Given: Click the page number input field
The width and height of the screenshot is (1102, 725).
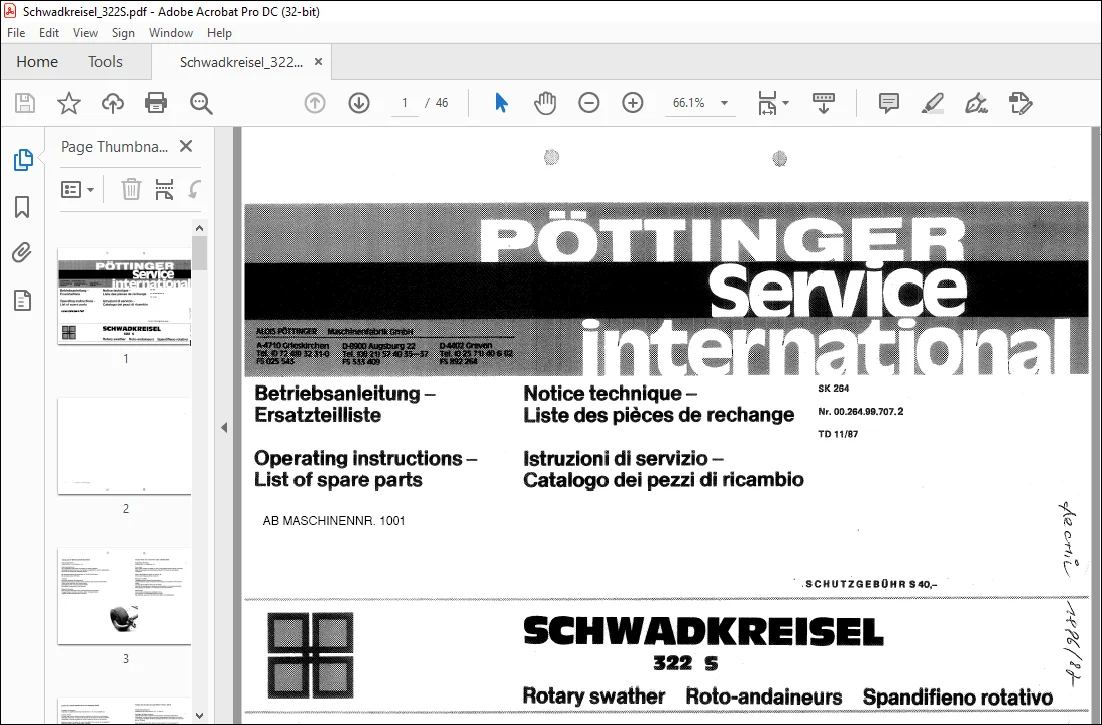Looking at the screenshot, I should (x=405, y=103).
